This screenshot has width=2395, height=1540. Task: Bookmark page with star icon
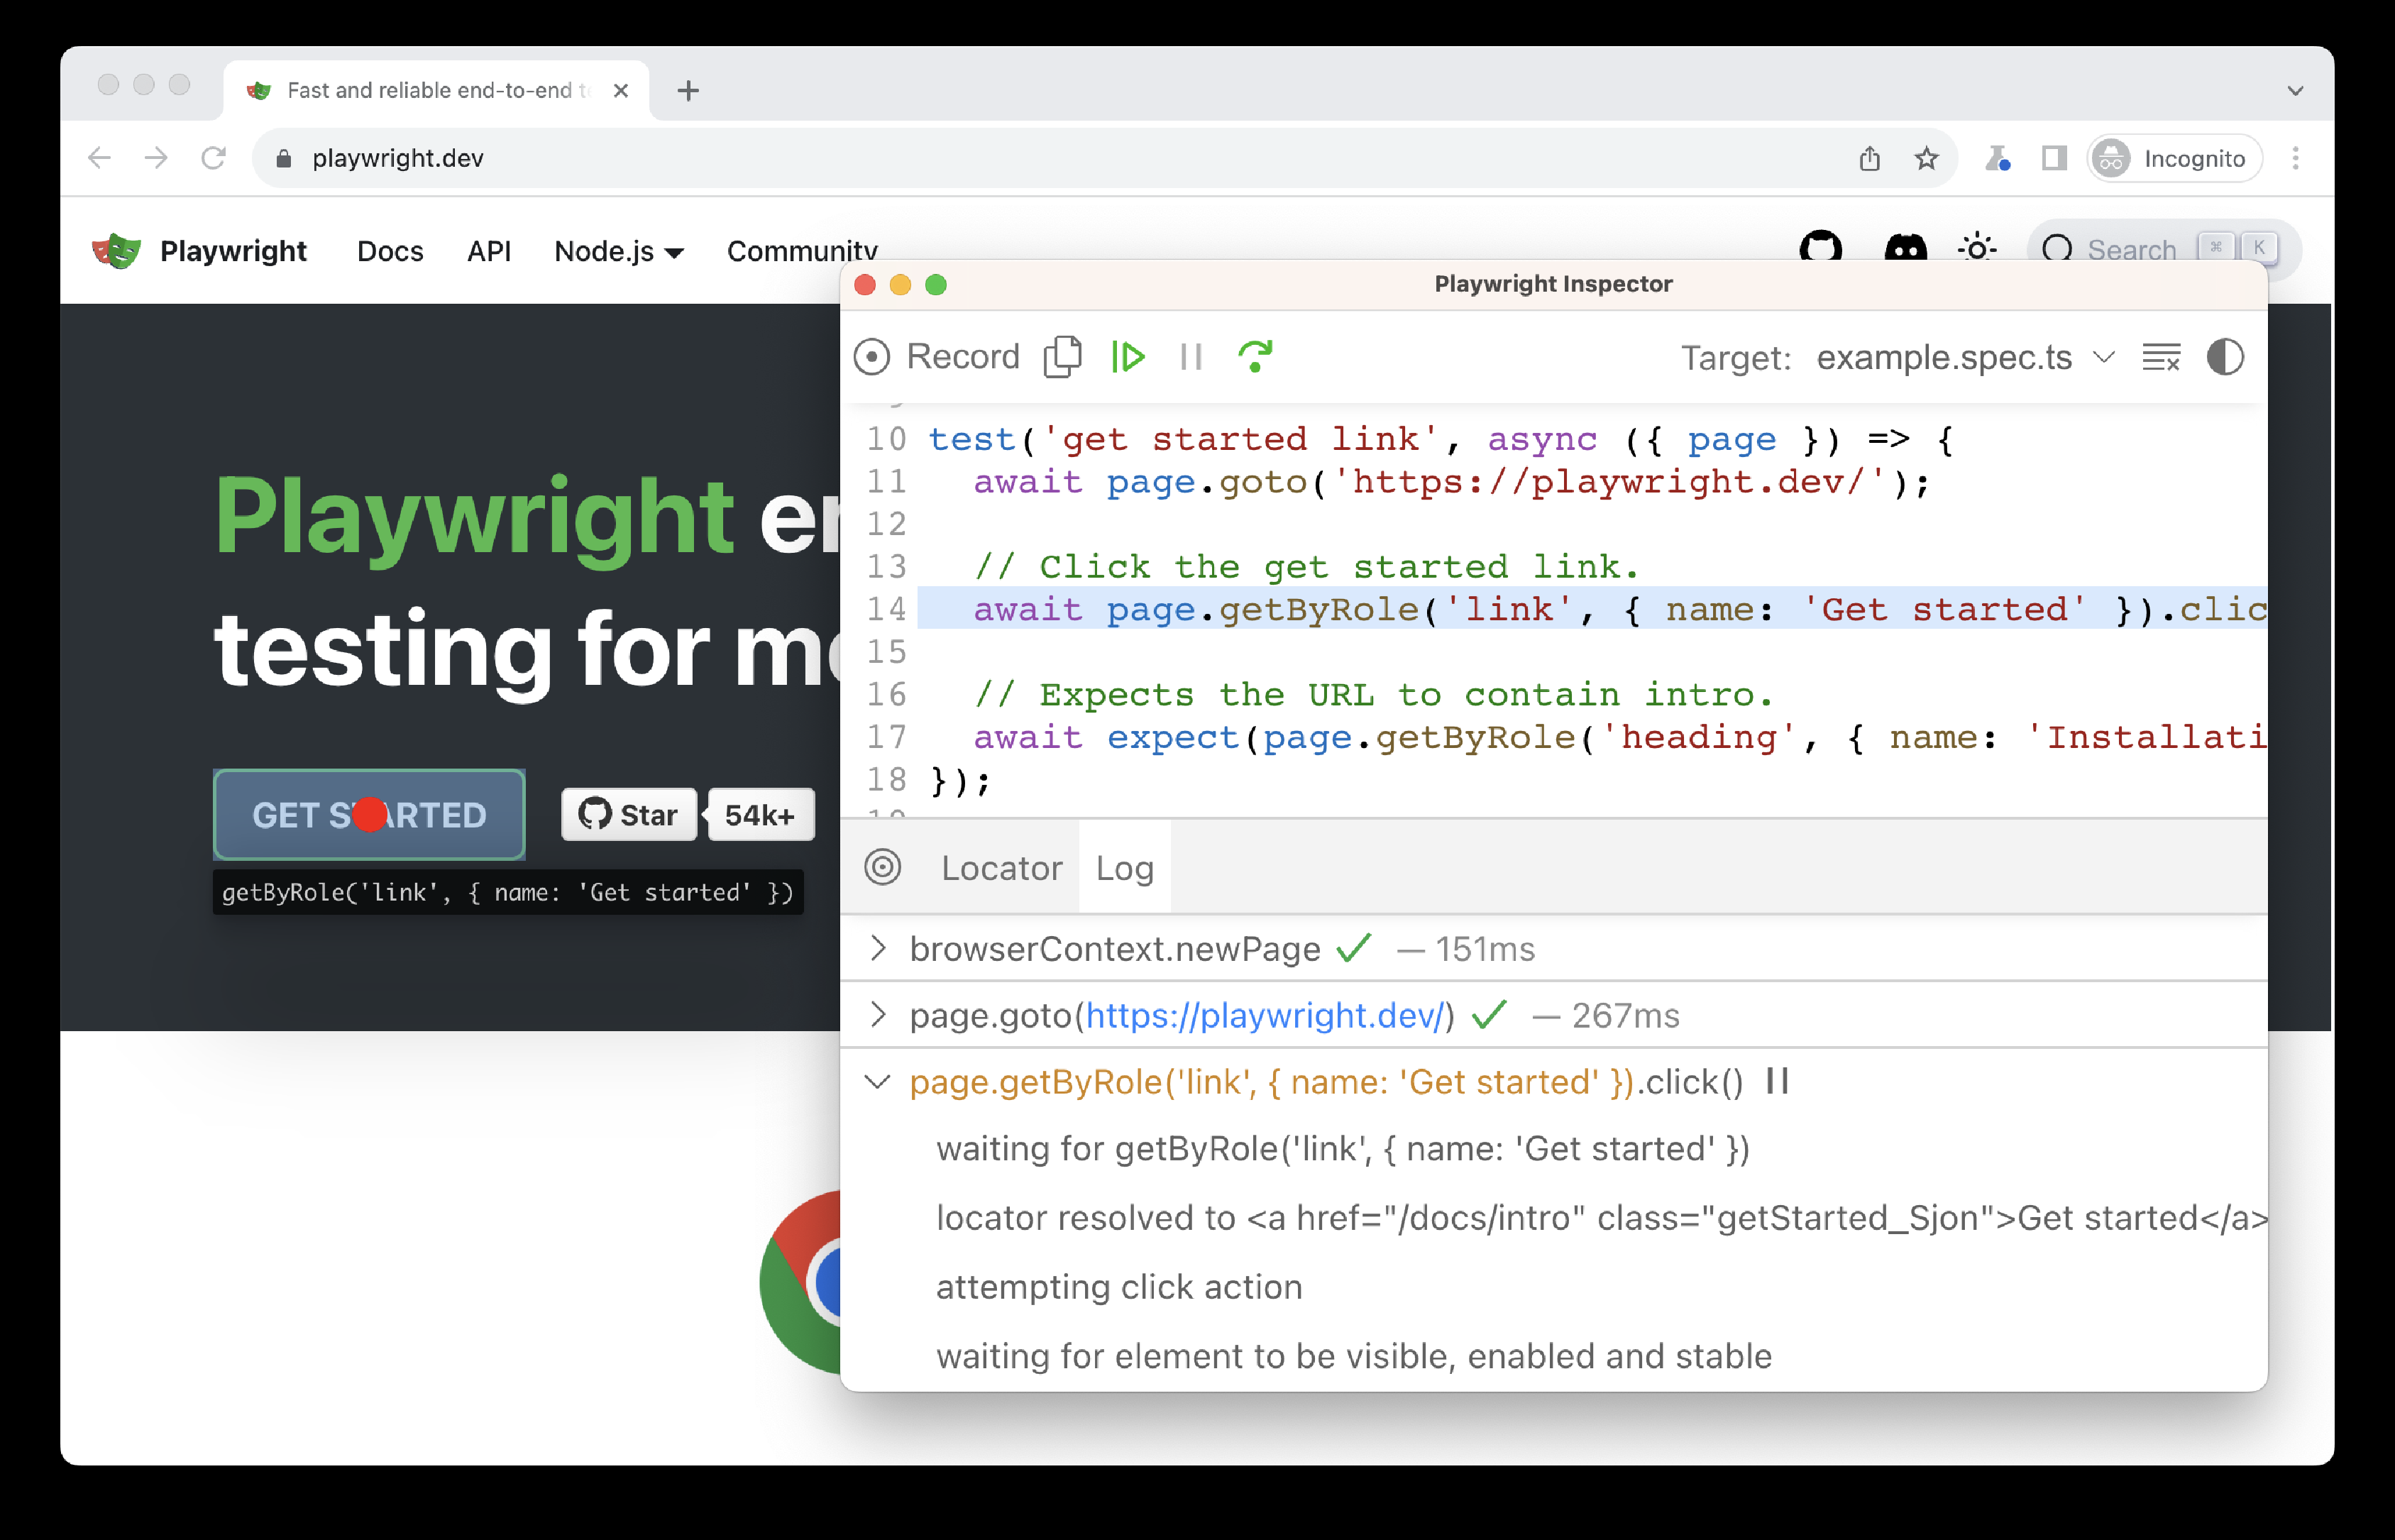1926,158
